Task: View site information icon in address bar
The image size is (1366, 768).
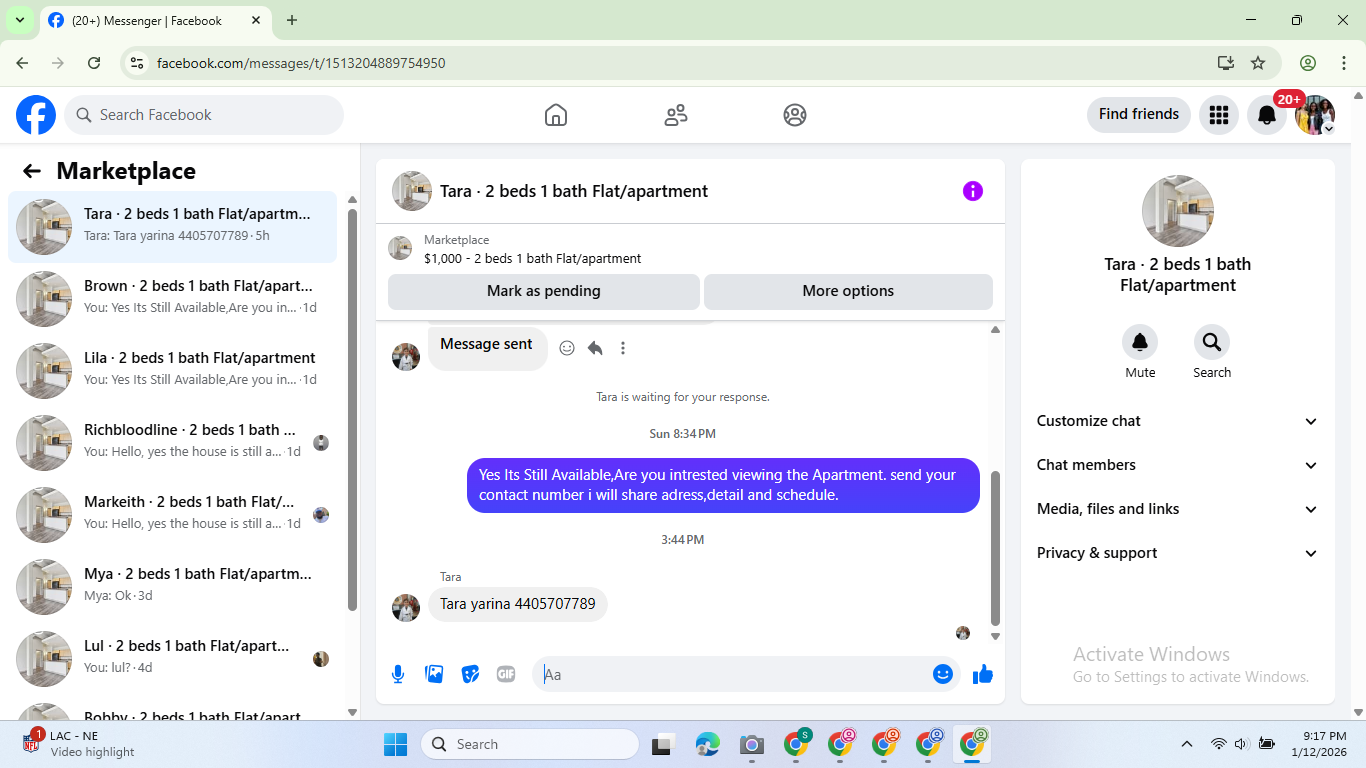Action: [138, 63]
